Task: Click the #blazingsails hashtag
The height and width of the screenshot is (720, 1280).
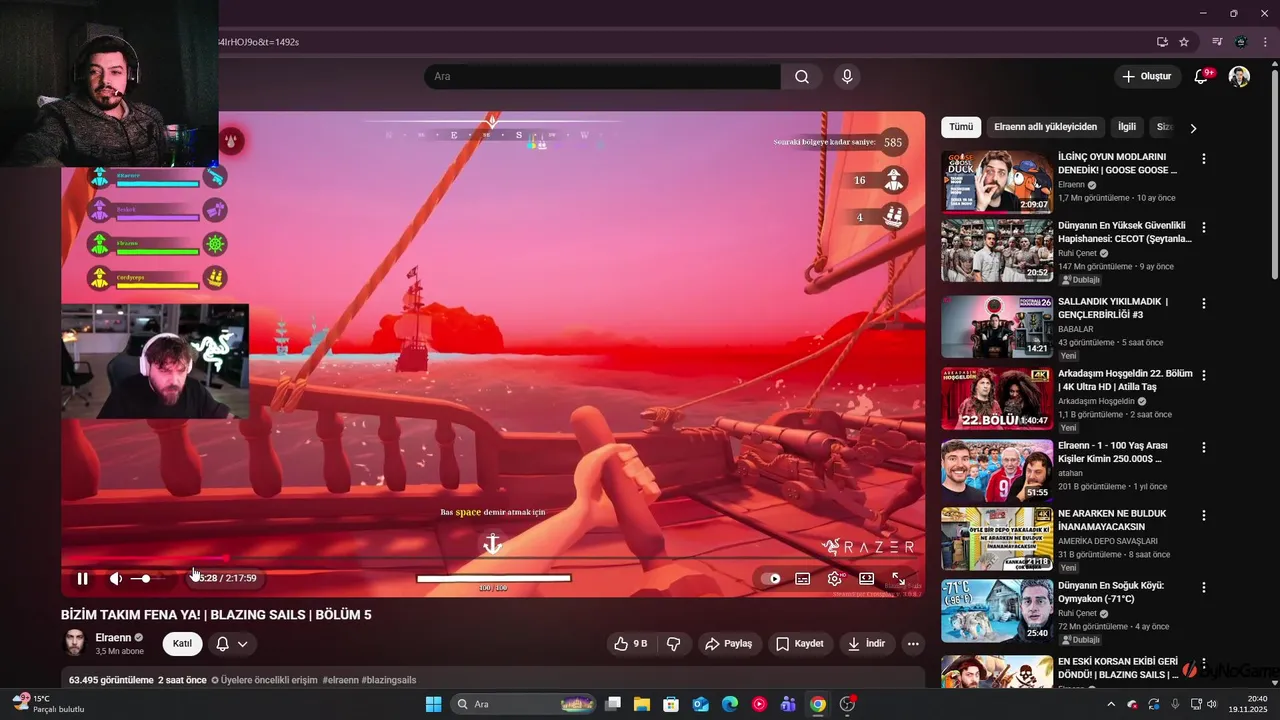Action: [389, 680]
